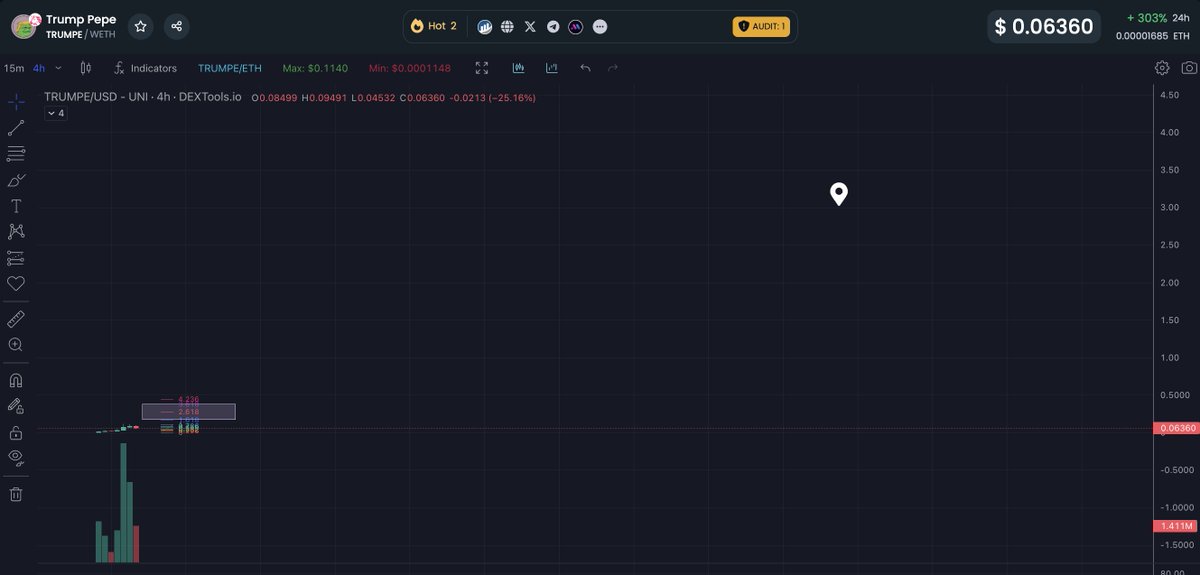Toggle the blue volume bars chart icon

point(518,68)
